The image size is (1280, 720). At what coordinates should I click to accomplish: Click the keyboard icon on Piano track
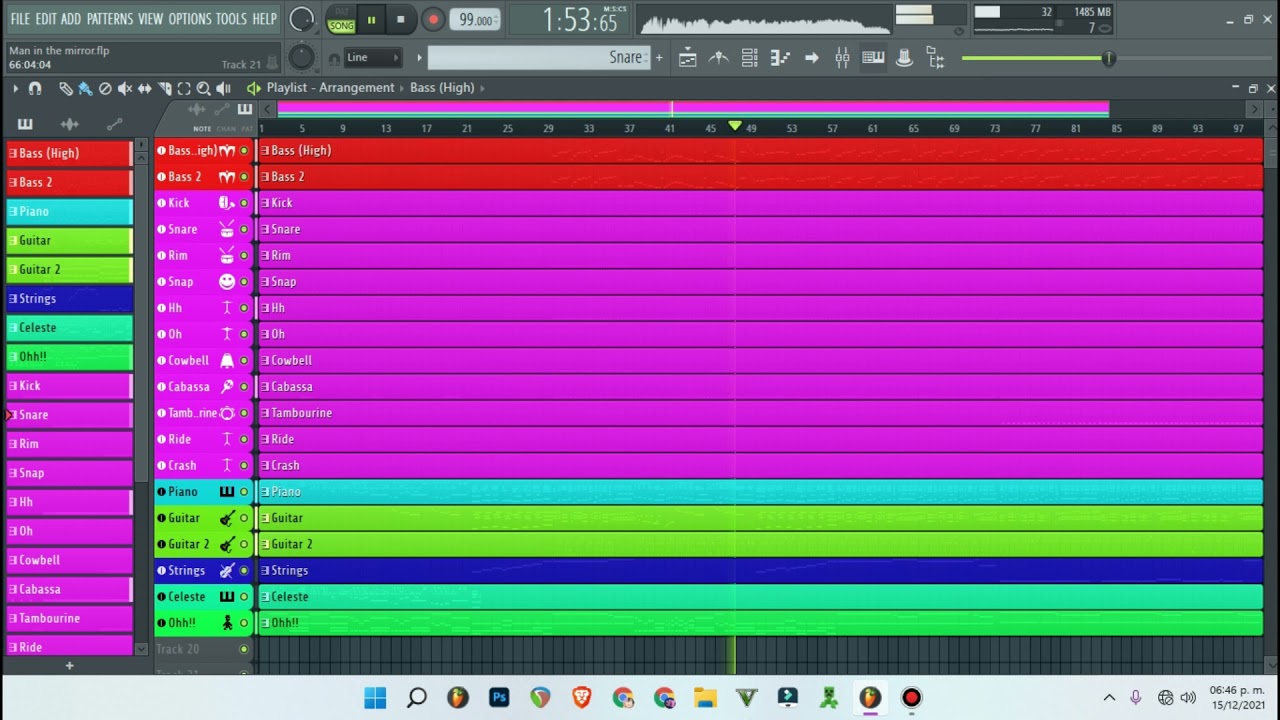pos(227,492)
